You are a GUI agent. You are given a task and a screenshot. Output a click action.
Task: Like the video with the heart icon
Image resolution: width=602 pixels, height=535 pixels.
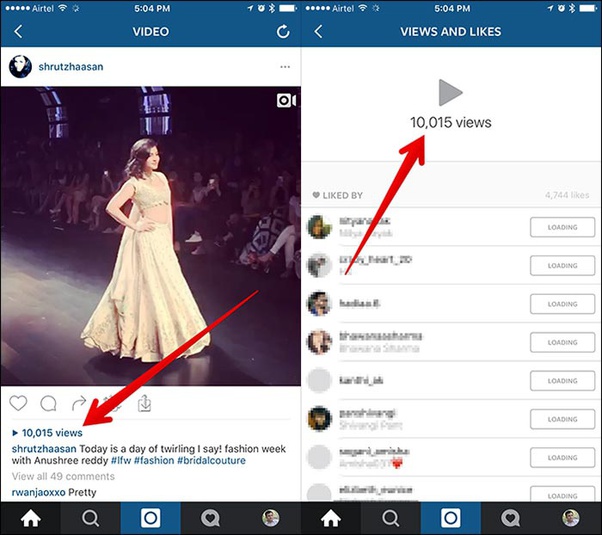[18, 403]
